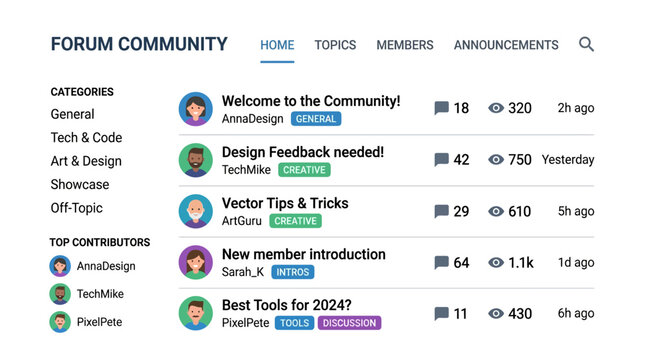Select the Tech & Code category
645x360 pixels.
pos(86,137)
